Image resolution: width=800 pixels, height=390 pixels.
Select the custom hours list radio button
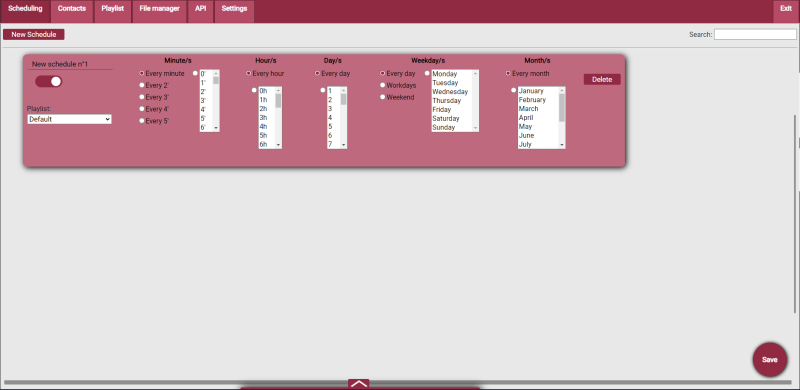[255, 90]
